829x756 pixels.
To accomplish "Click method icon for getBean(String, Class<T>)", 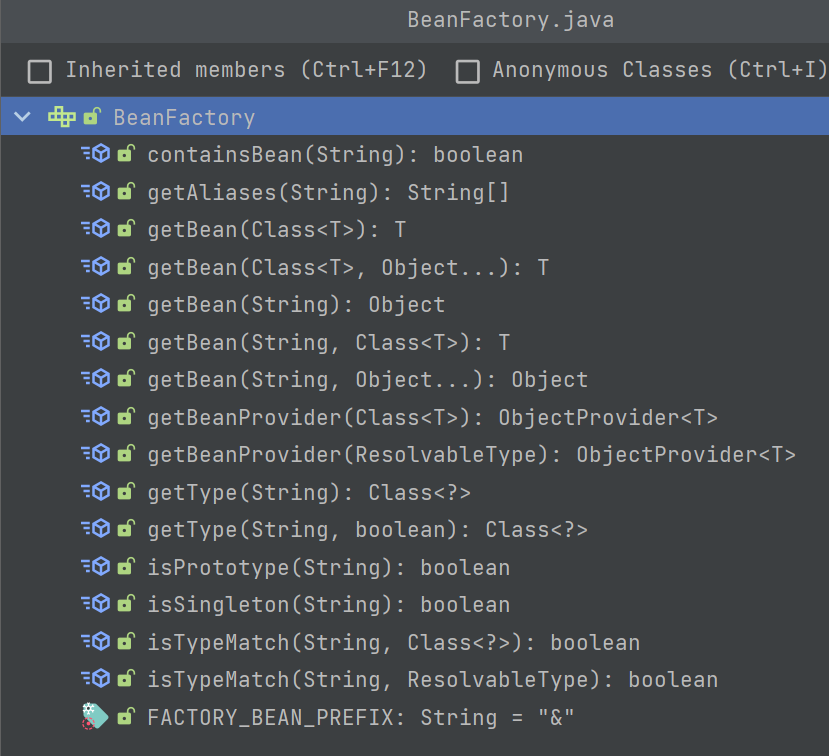I will pos(96,342).
